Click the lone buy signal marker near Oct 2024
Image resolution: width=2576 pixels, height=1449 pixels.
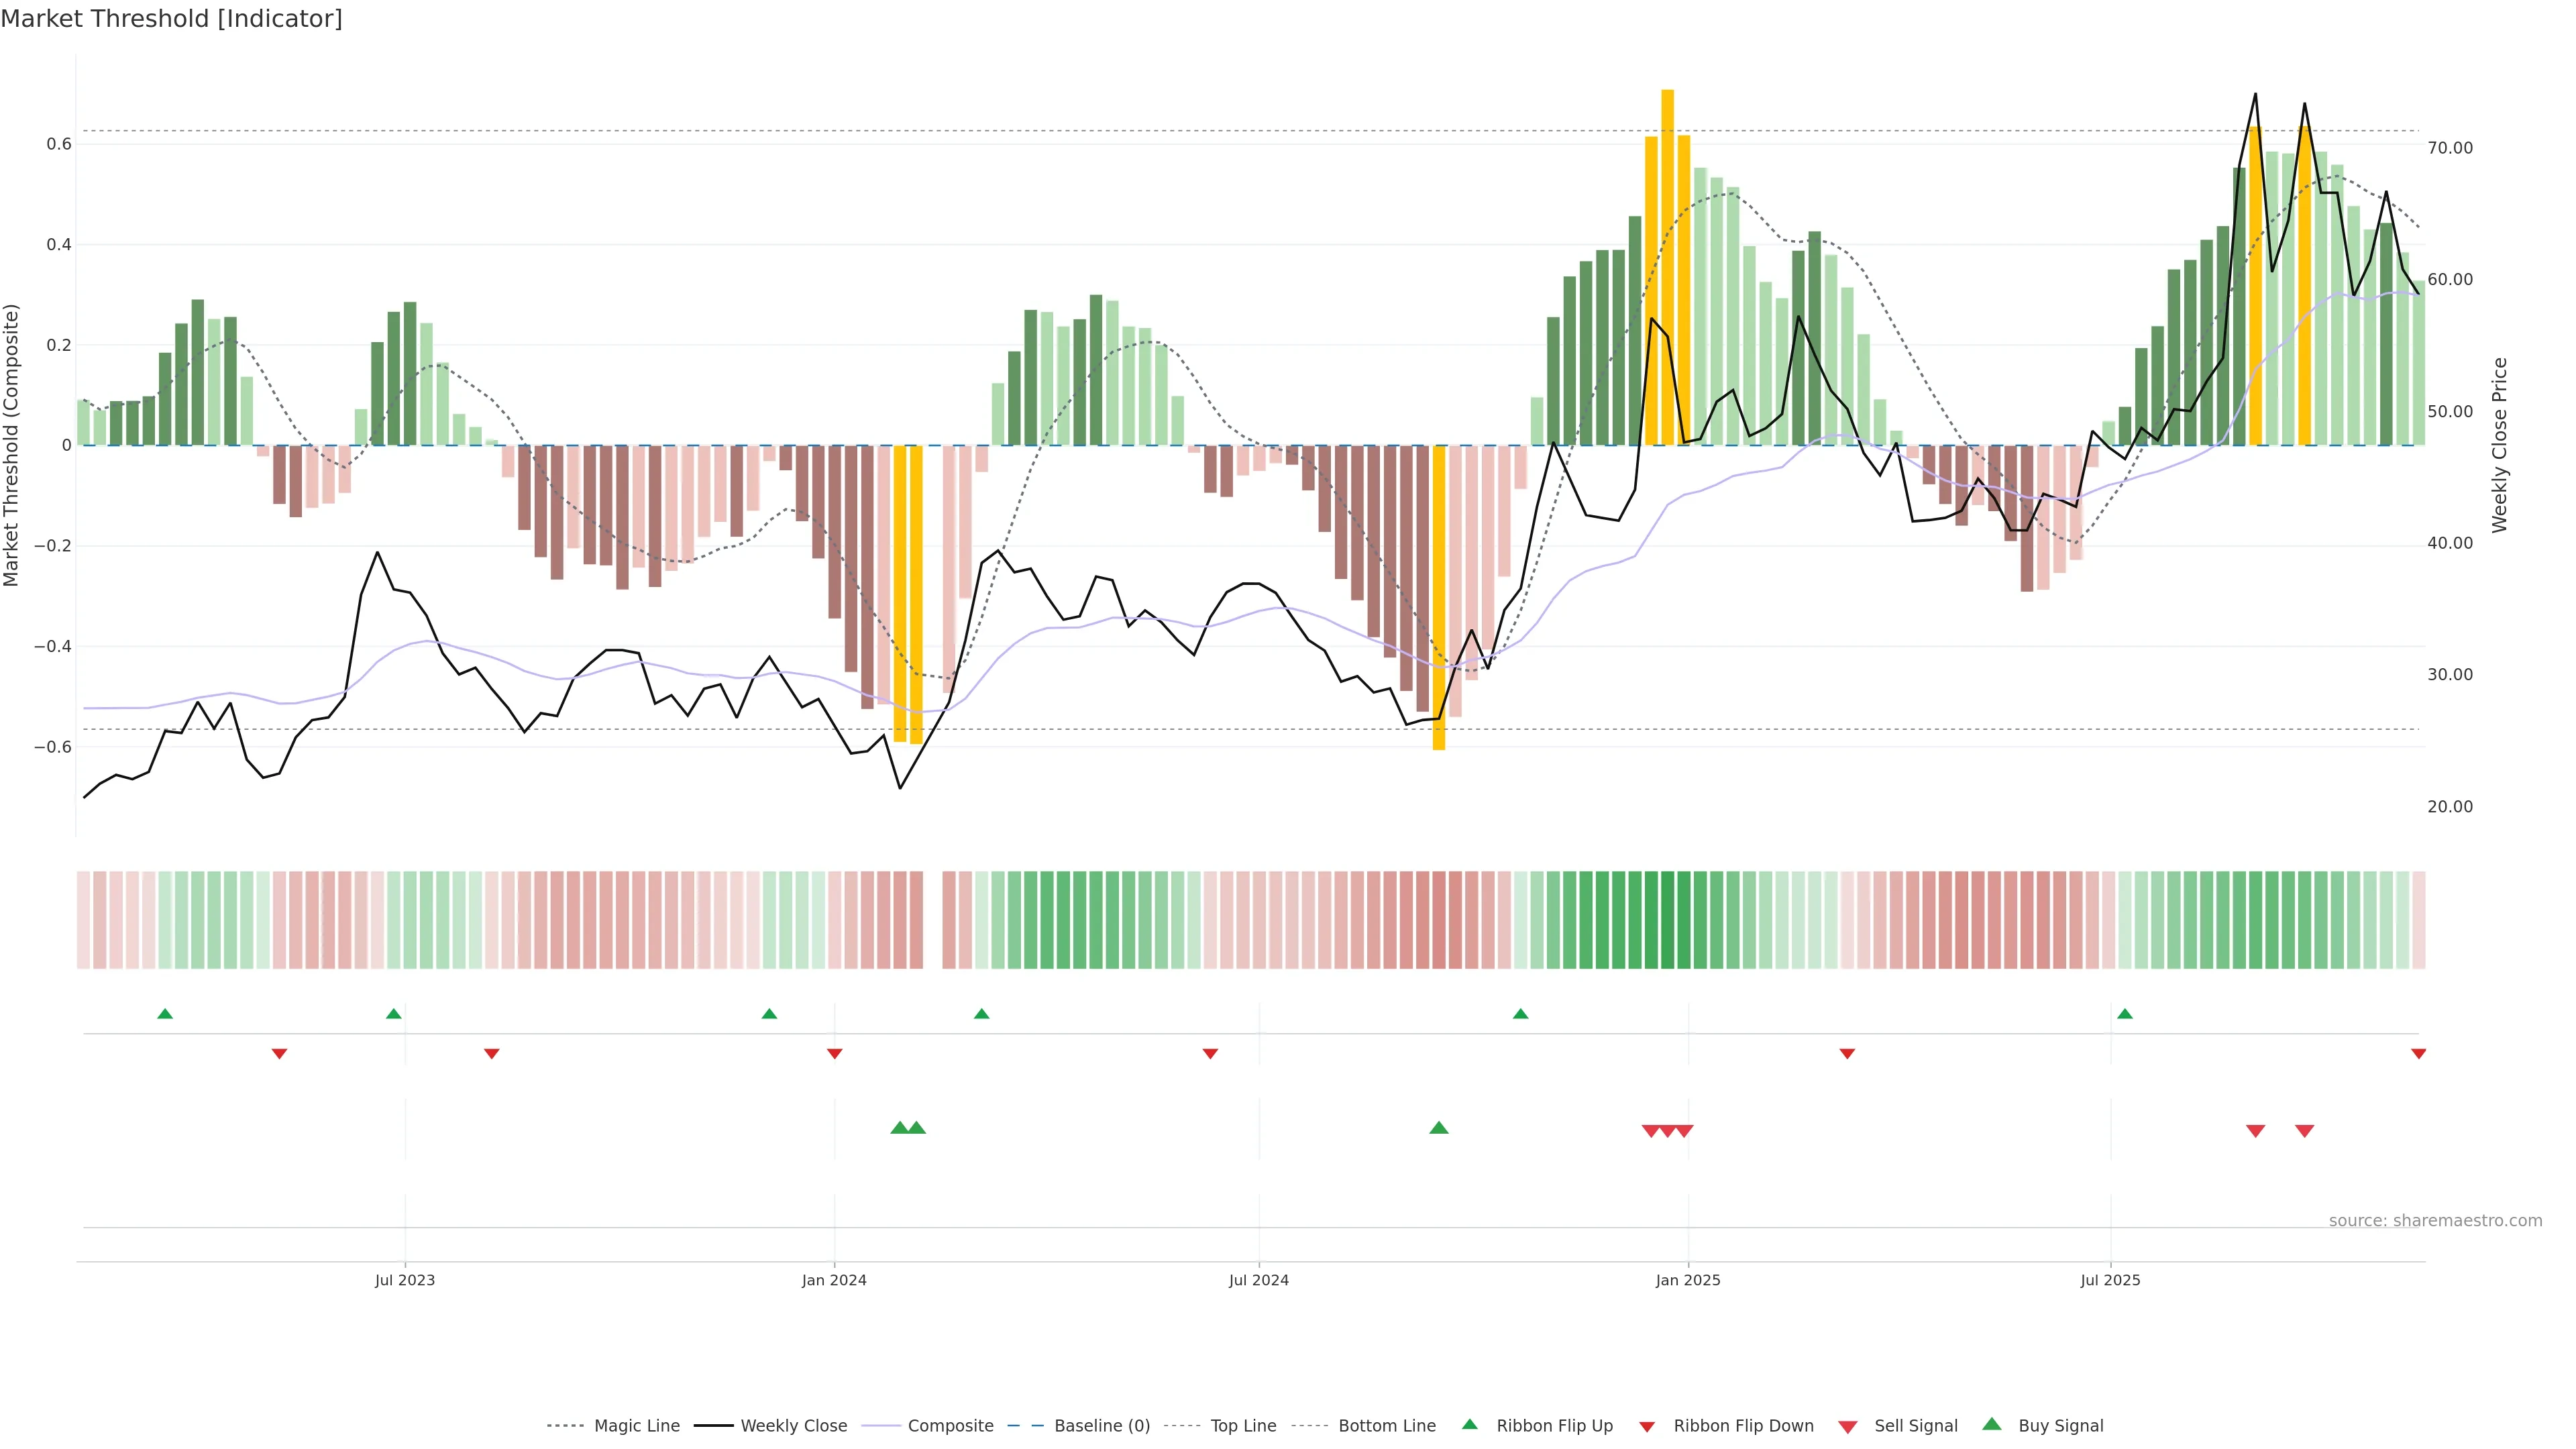click(x=1438, y=1128)
